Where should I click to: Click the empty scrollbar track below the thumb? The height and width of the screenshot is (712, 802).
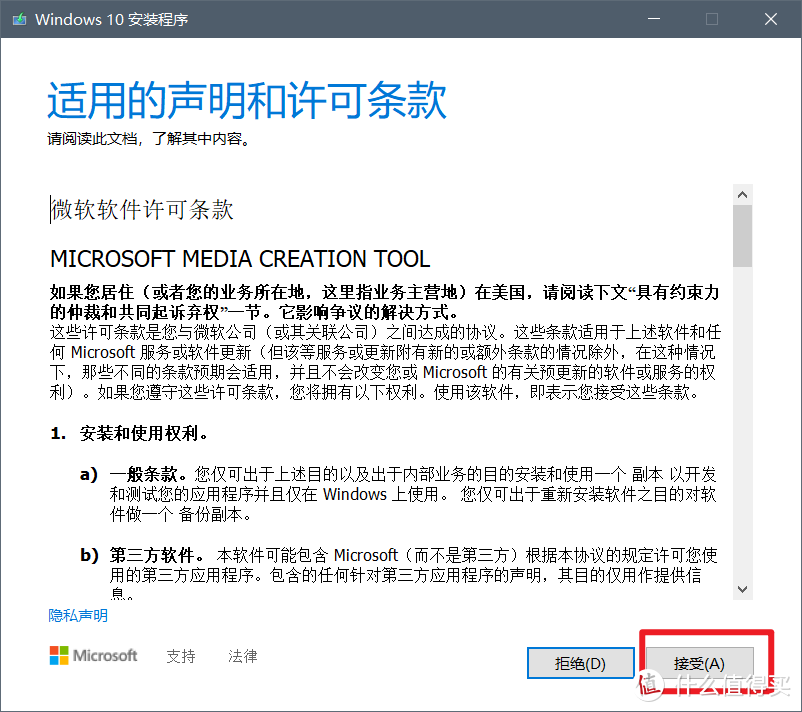point(742,422)
